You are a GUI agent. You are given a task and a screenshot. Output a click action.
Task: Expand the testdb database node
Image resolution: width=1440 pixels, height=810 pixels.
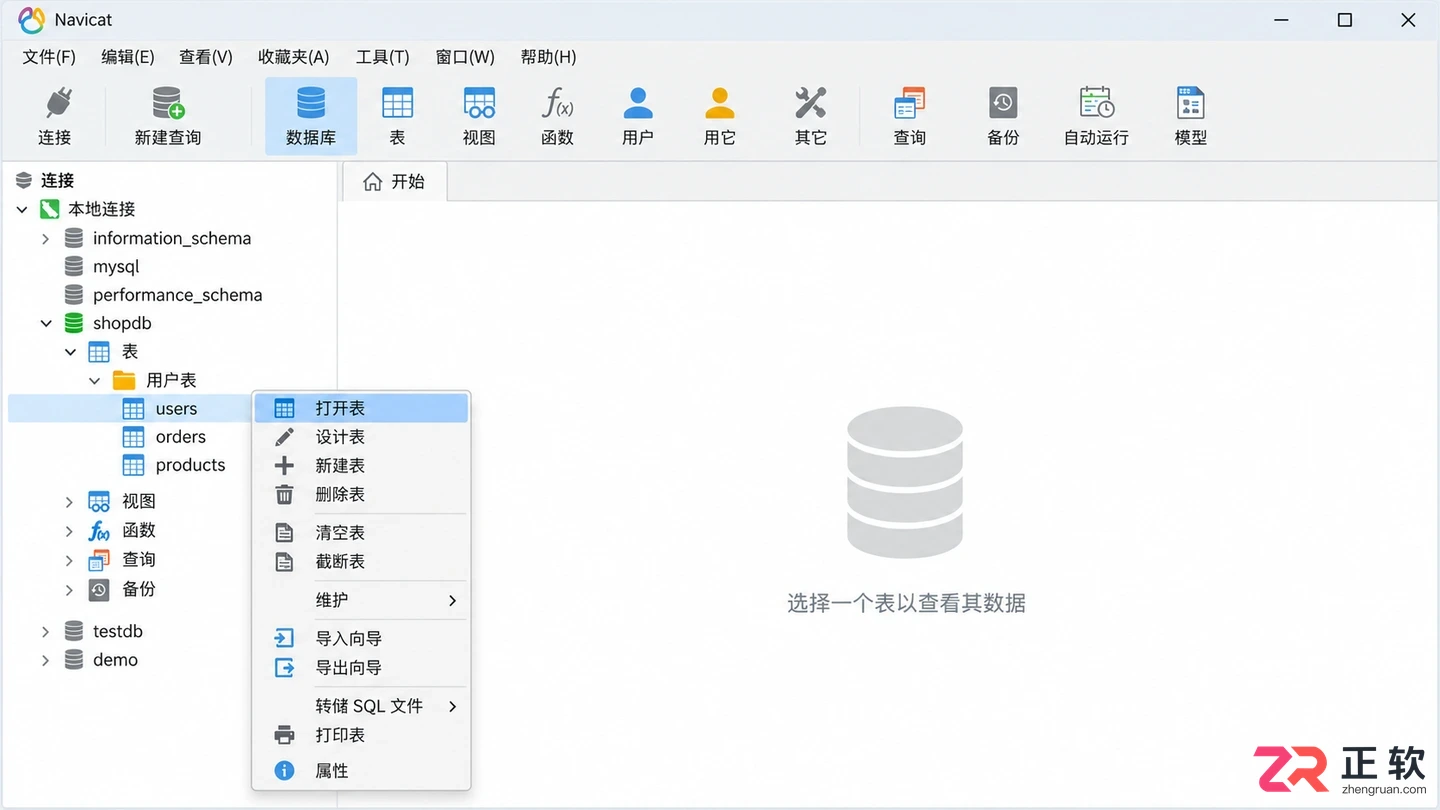(x=45, y=631)
